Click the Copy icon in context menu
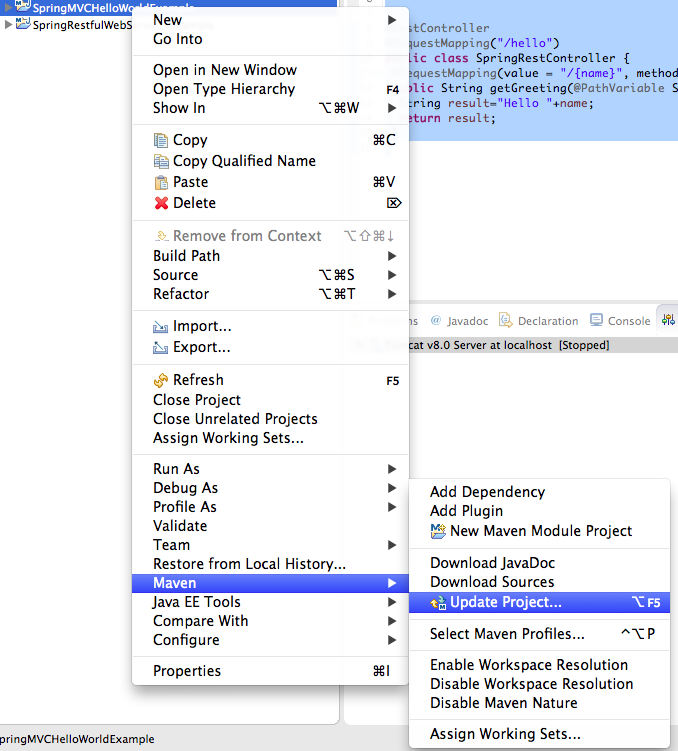 pyautogui.click(x=161, y=140)
